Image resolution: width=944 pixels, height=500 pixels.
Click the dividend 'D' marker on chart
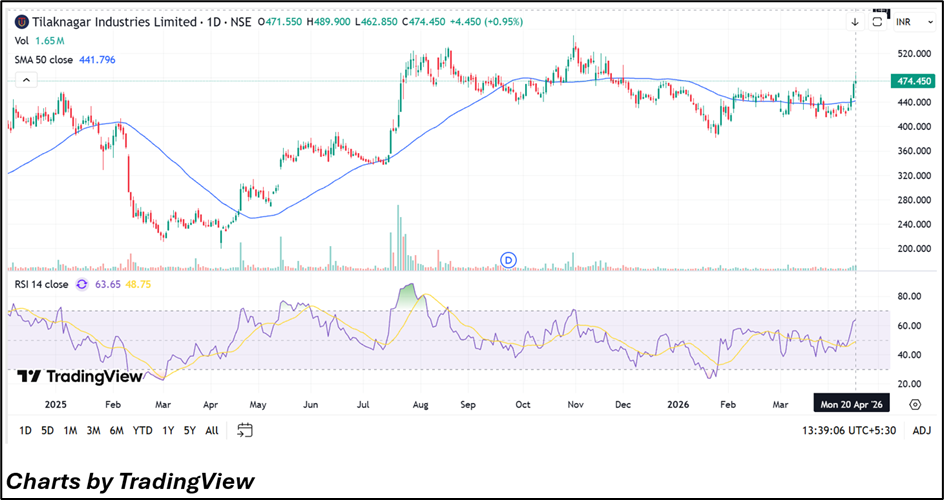[508, 260]
